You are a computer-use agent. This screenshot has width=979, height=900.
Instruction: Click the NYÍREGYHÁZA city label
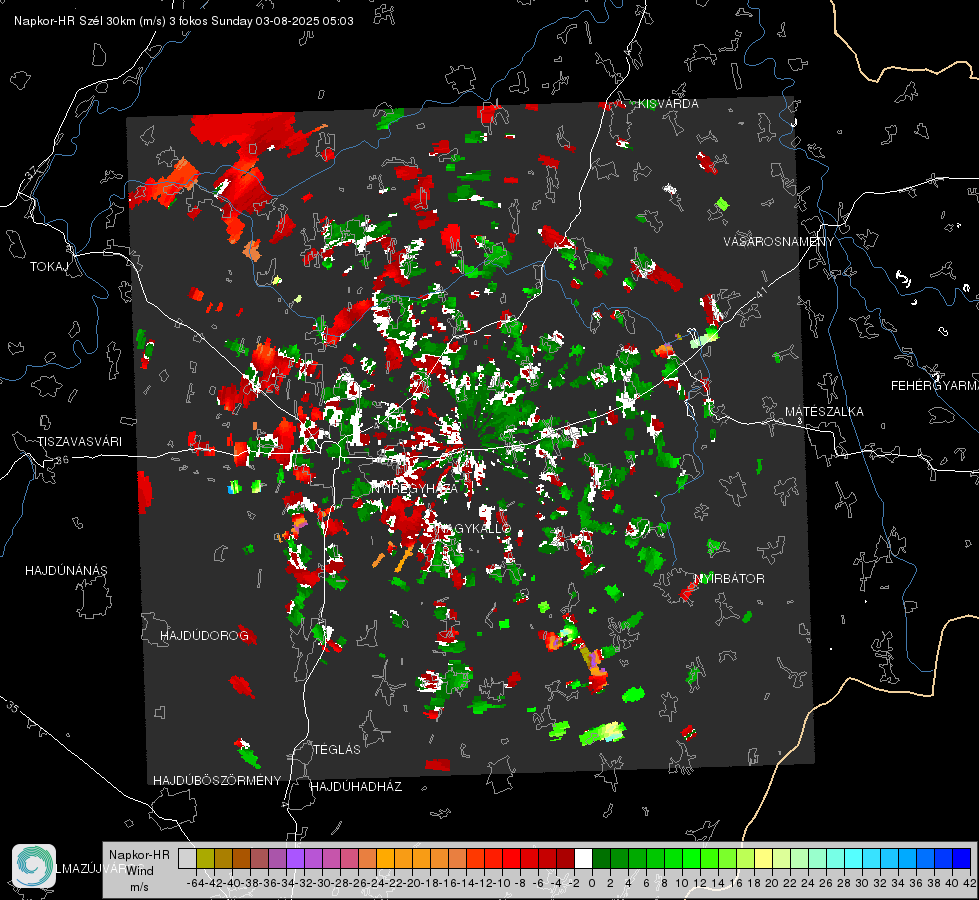(415, 488)
